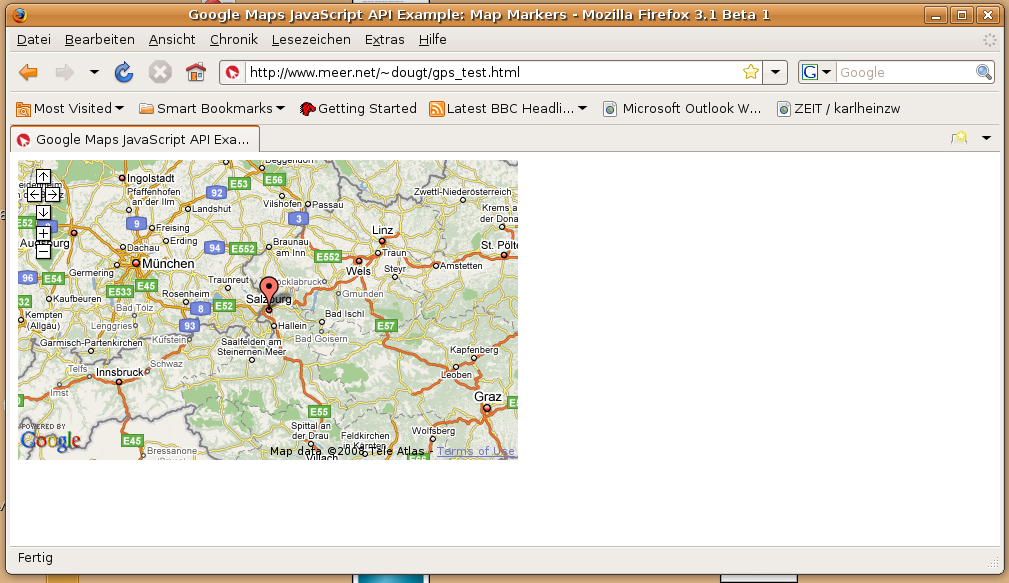Click the Innsbruck label on the map
The width and height of the screenshot is (1009, 583).
(120, 372)
